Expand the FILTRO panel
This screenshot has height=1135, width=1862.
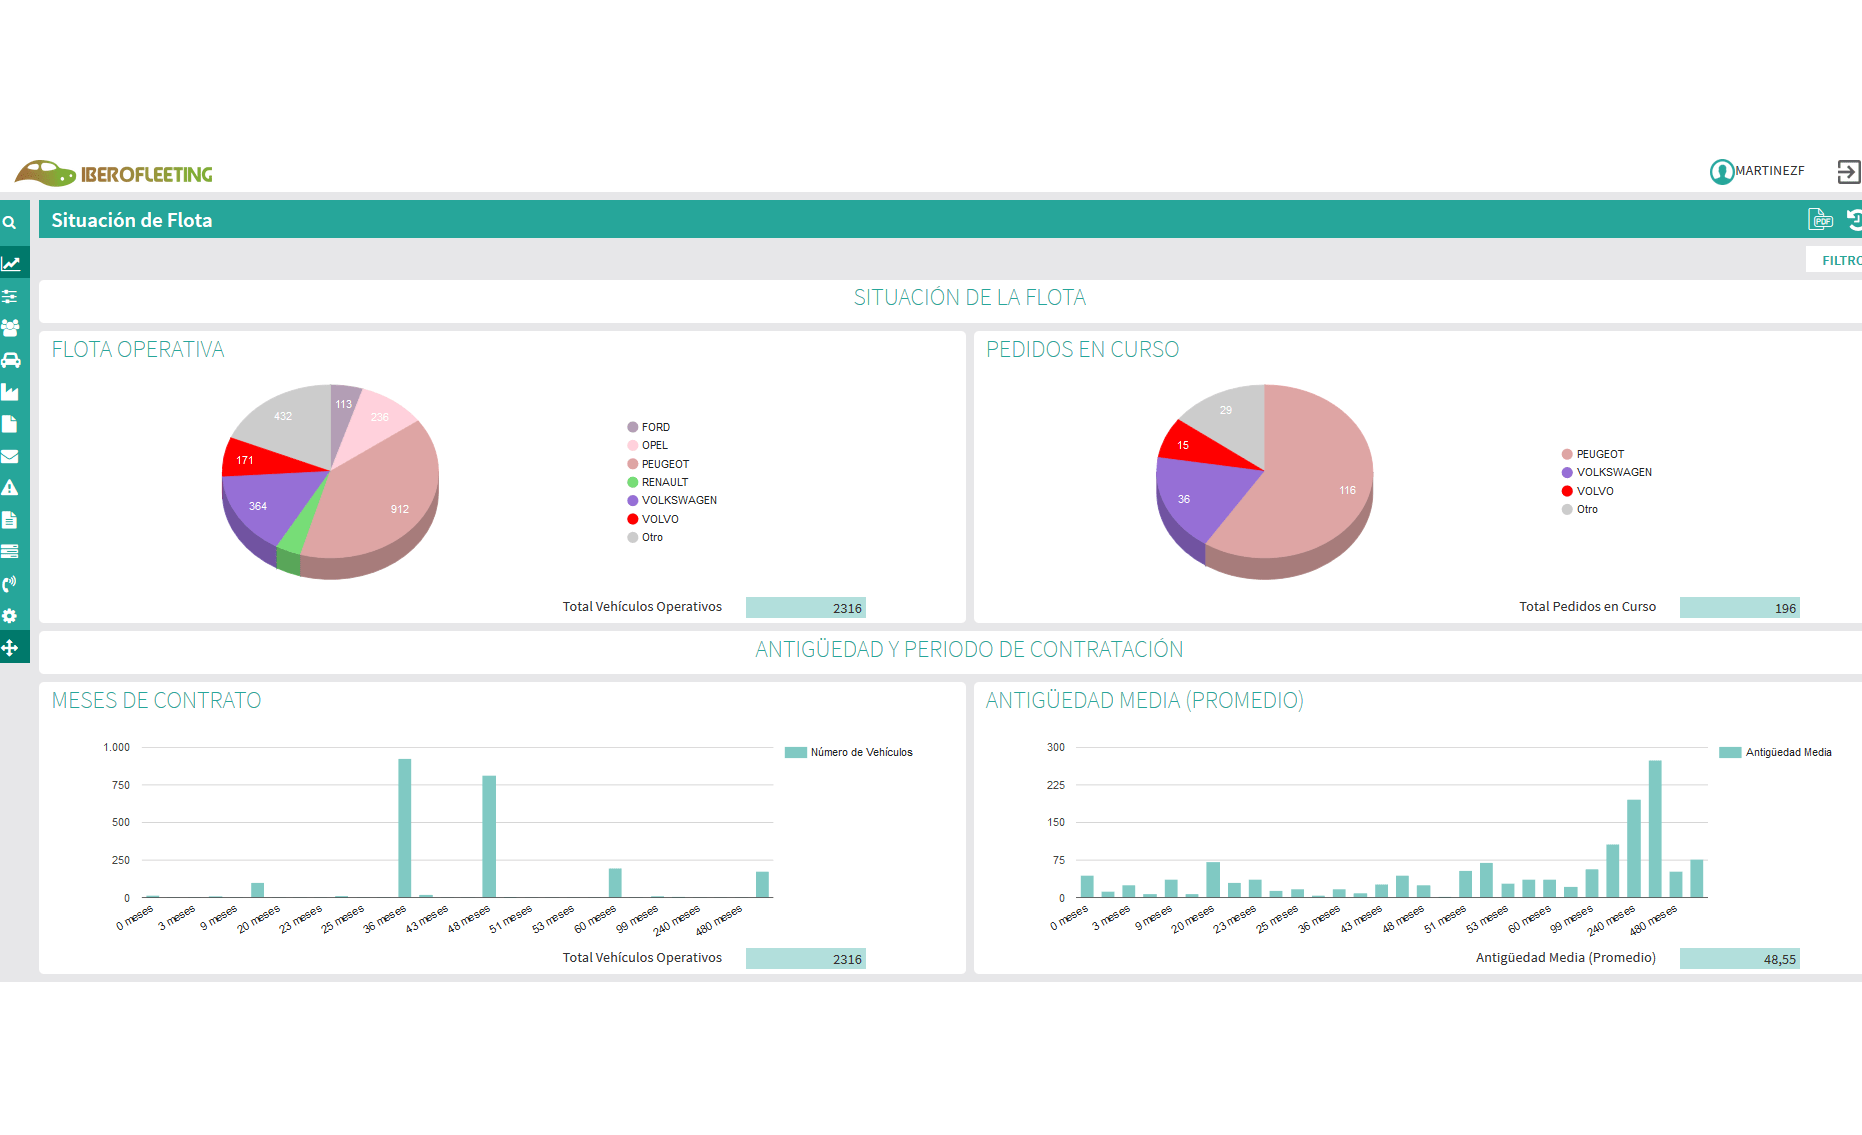pyautogui.click(x=1840, y=260)
